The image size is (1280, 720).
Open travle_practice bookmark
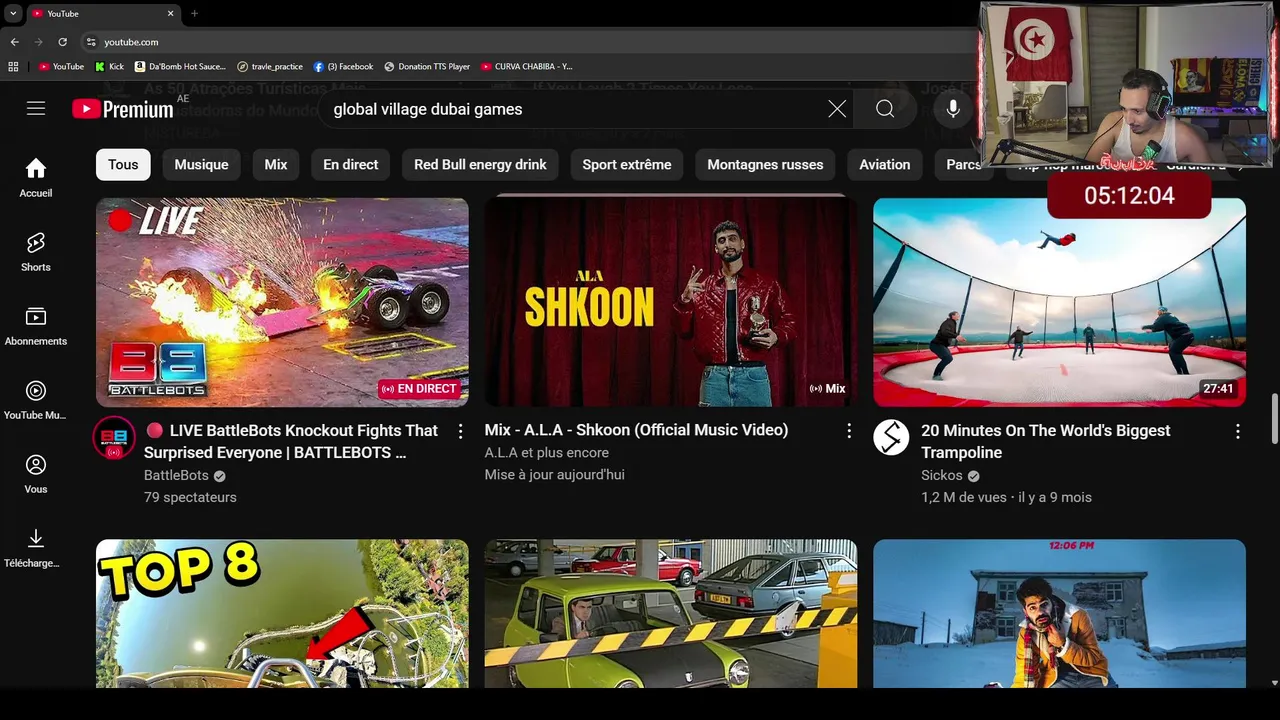coord(270,66)
